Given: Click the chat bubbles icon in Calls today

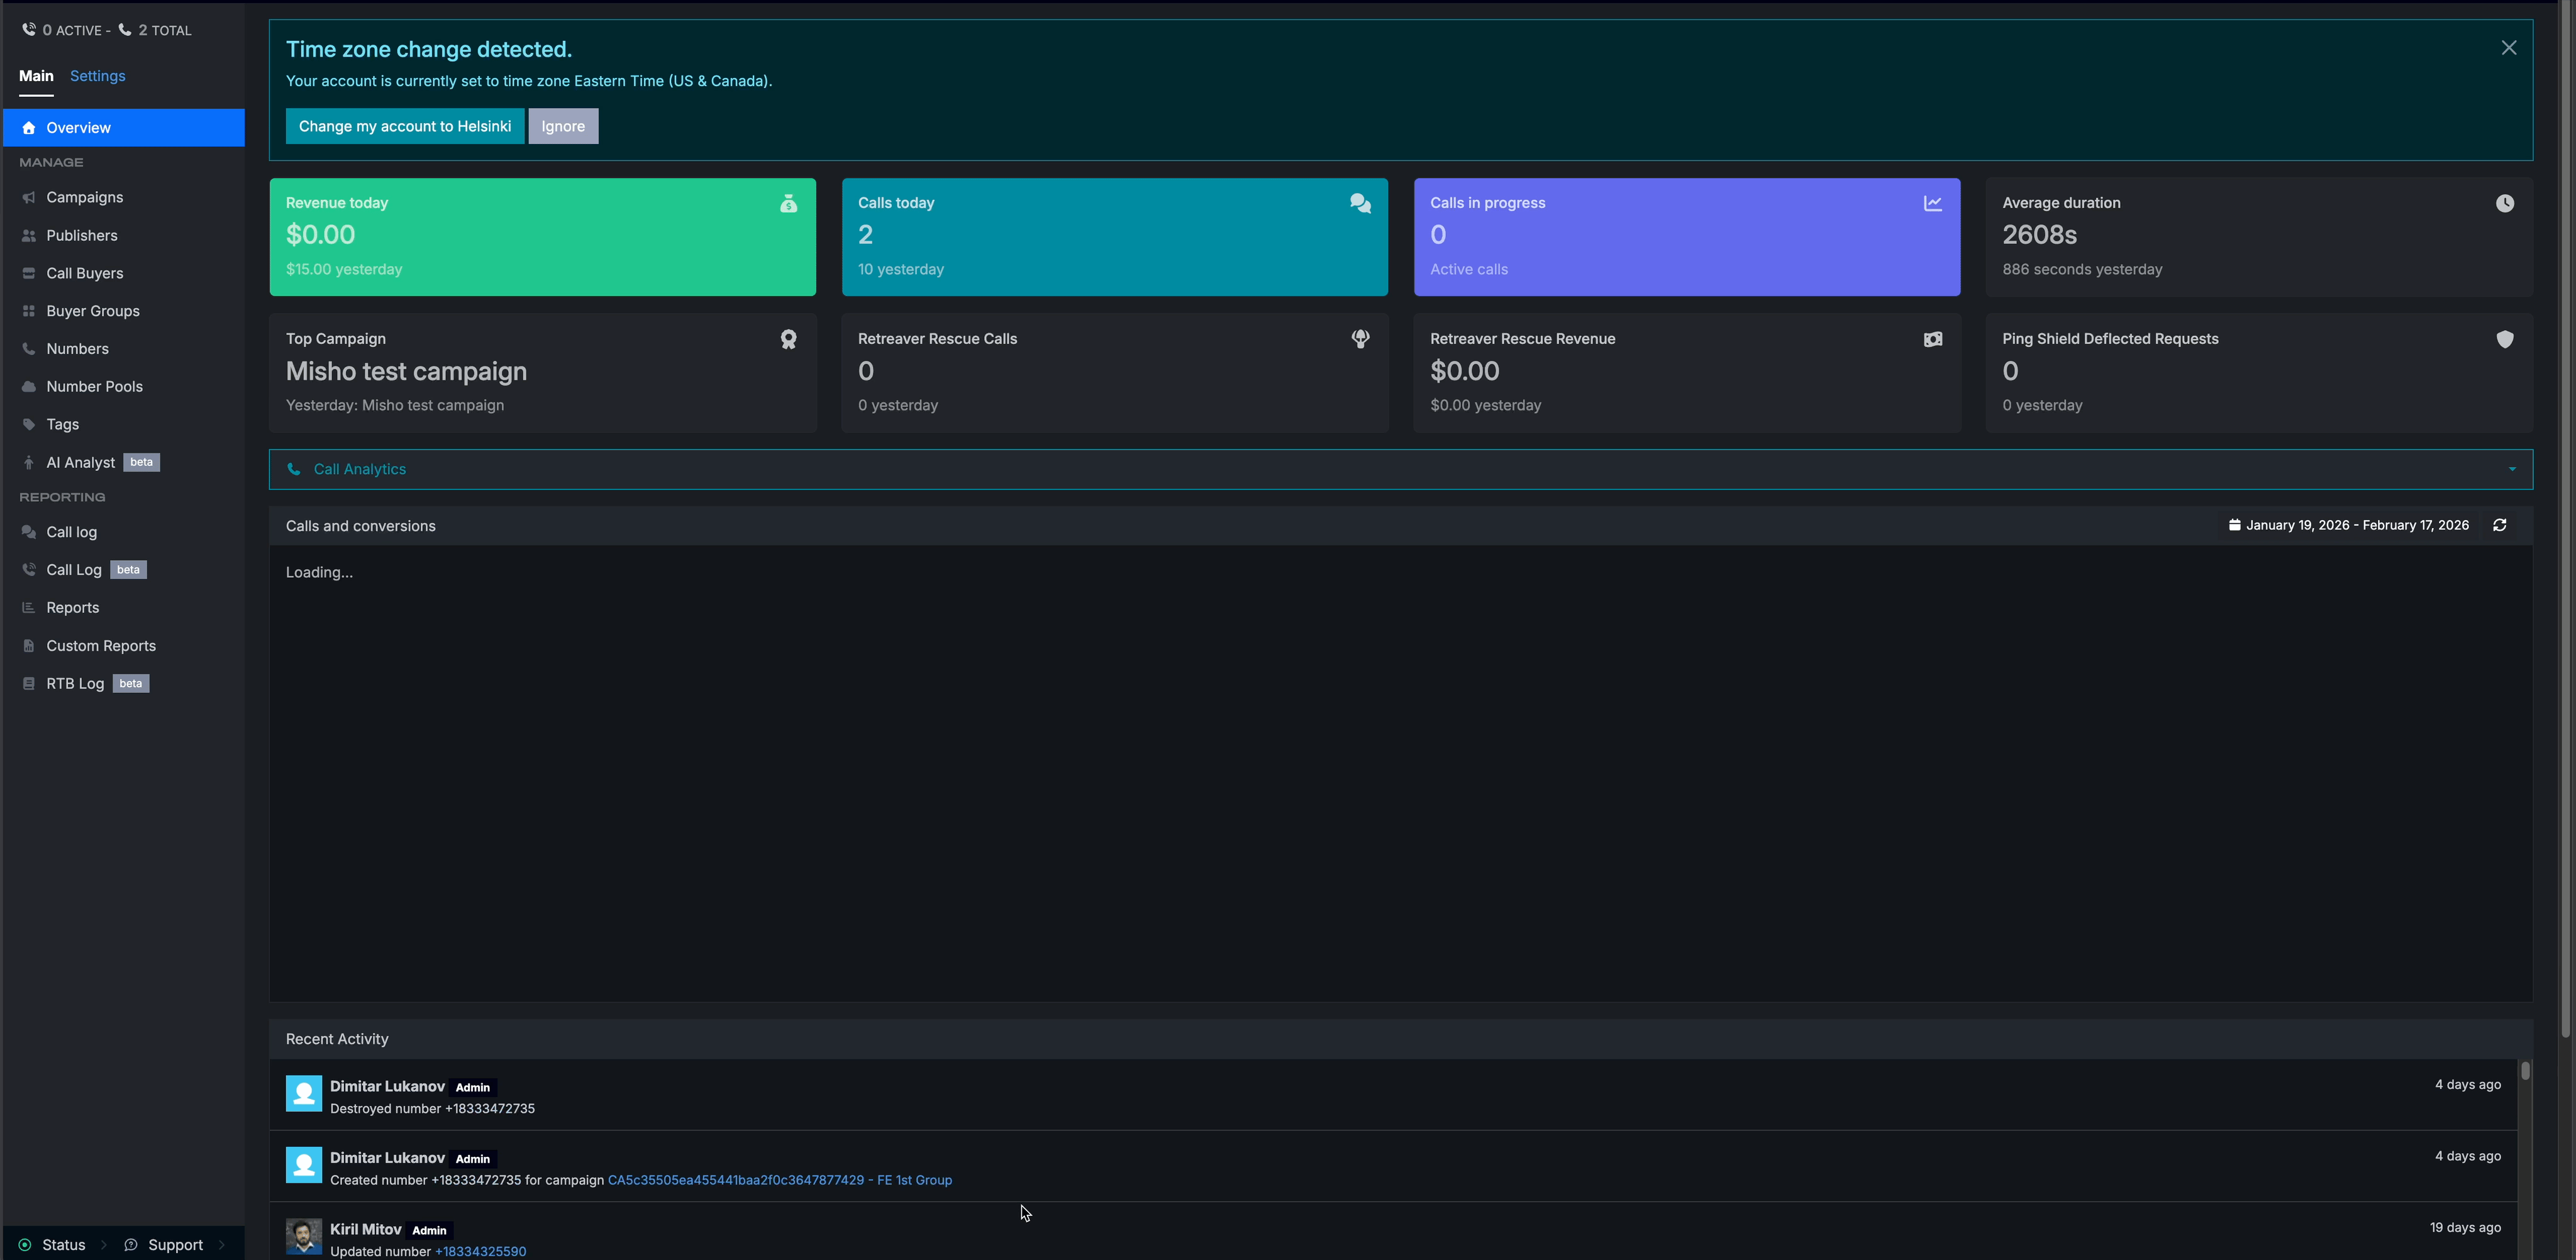Looking at the screenshot, I should [x=1360, y=204].
